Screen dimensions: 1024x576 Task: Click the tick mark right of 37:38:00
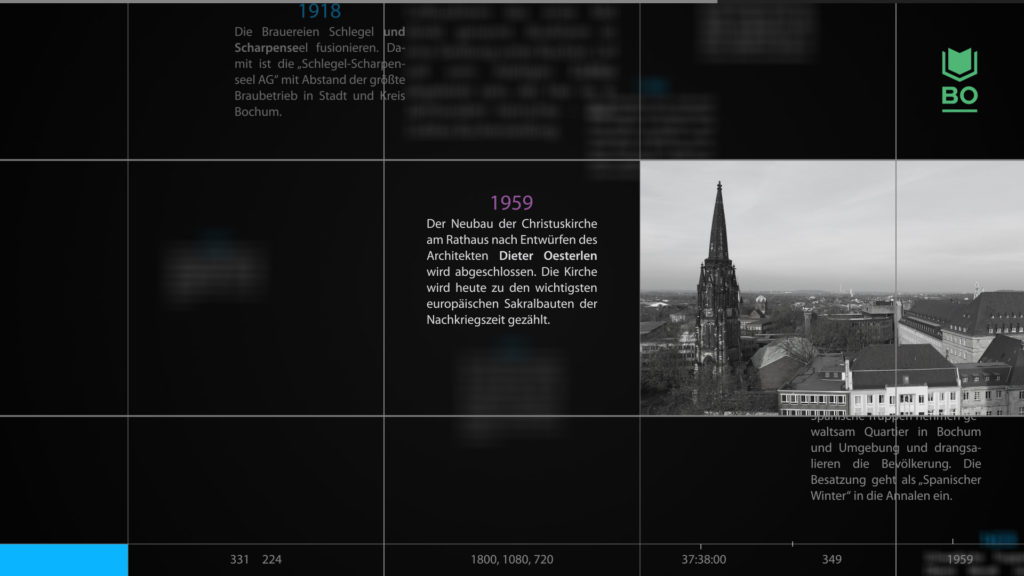pos(792,544)
